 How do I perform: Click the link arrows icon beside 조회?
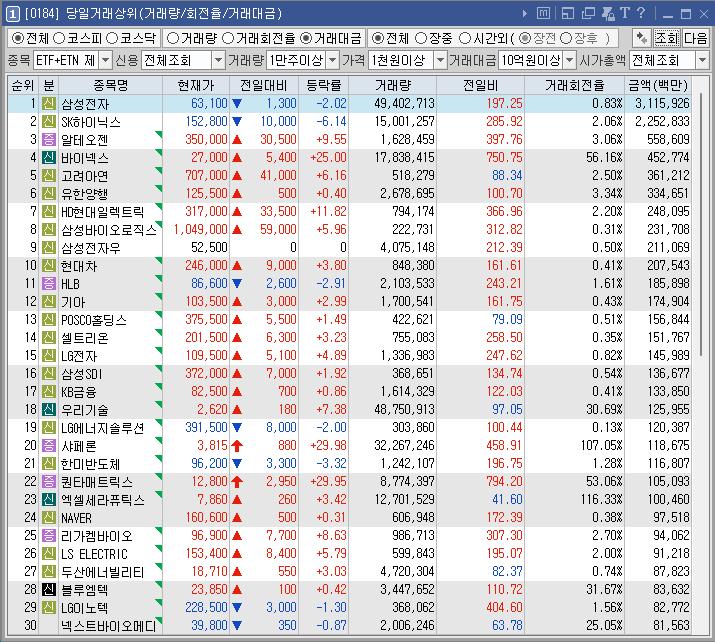[x=642, y=38]
